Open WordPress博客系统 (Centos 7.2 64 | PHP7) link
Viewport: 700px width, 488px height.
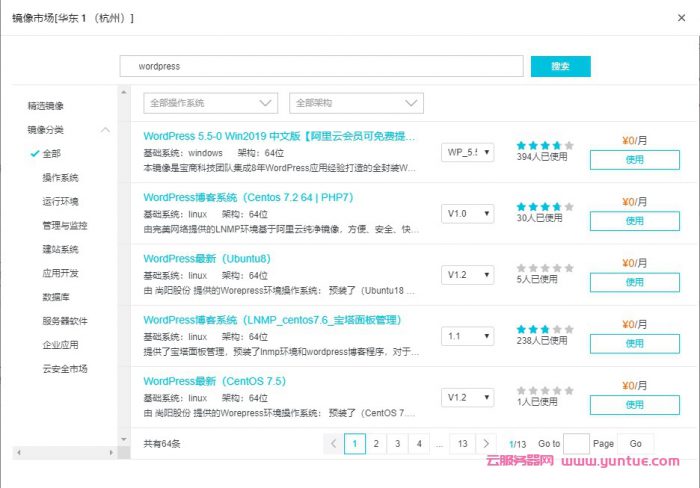pos(248,197)
